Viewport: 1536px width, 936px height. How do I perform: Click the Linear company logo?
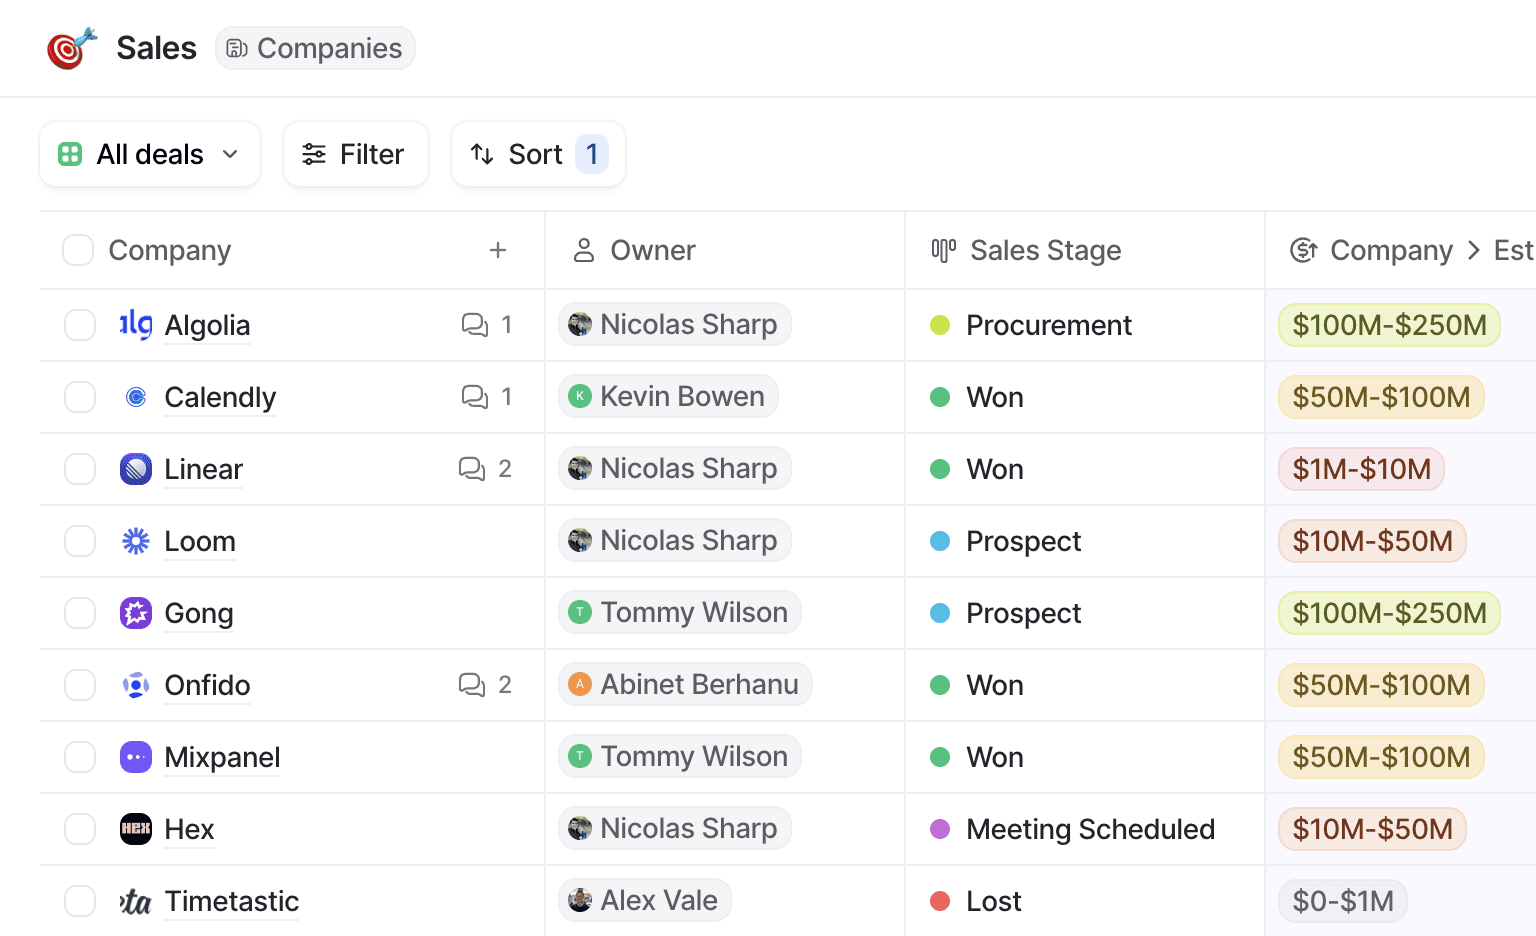coord(136,469)
